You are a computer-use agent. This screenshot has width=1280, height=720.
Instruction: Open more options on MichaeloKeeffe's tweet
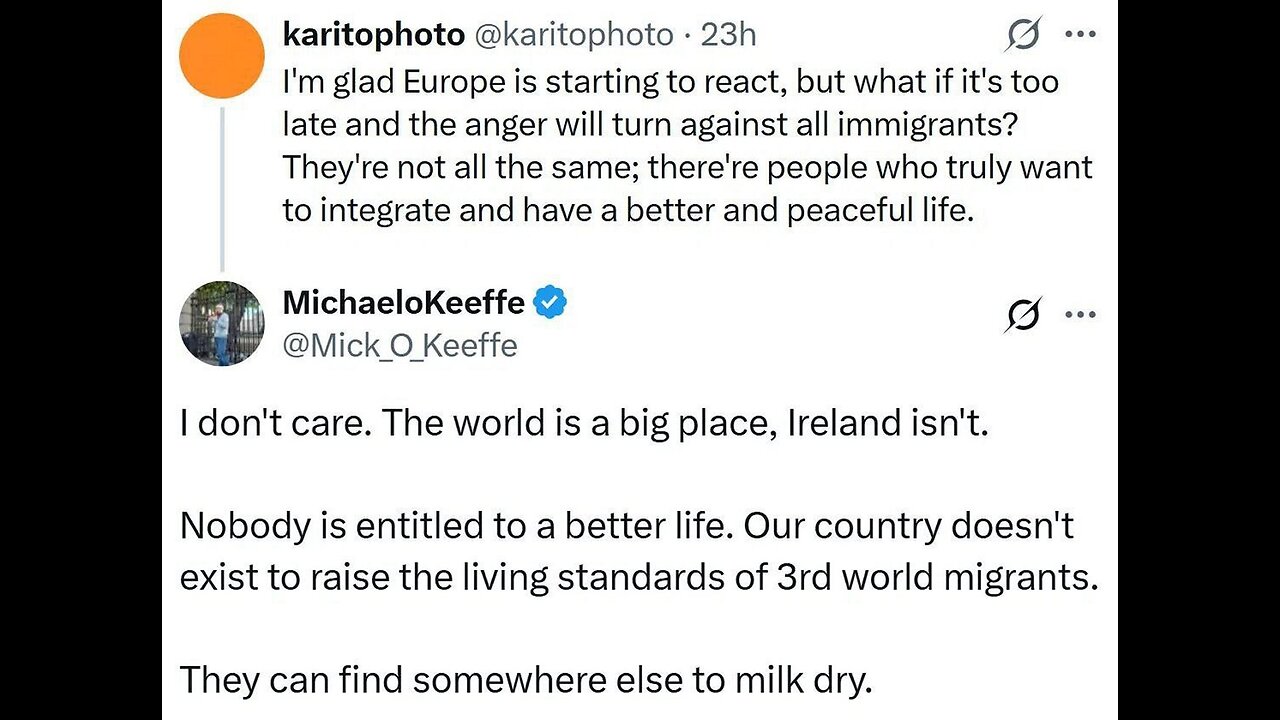1080,314
